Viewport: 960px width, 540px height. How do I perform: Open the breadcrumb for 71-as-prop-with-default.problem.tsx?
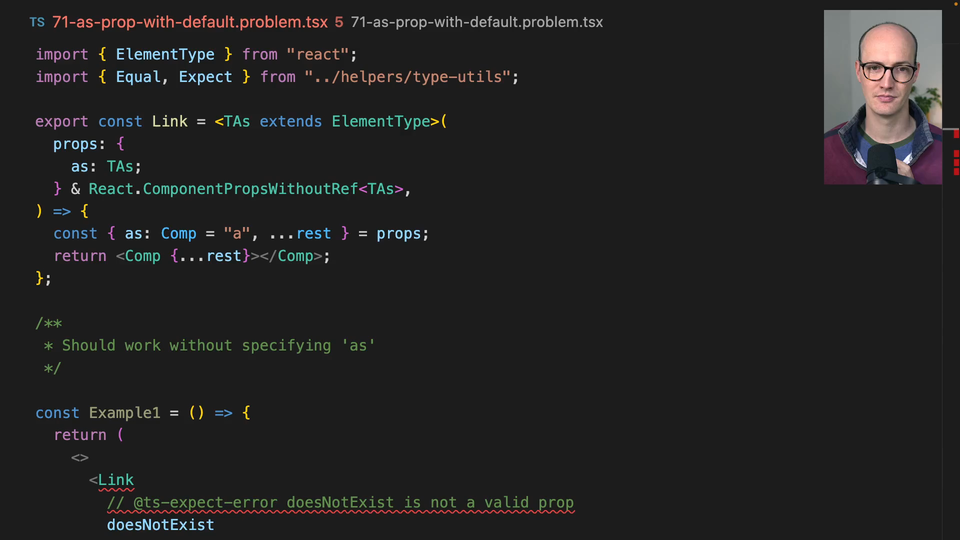point(476,22)
